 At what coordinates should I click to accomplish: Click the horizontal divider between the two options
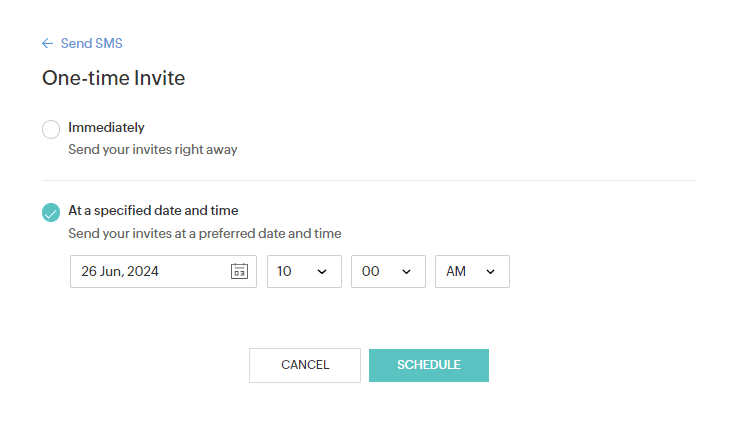click(x=368, y=181)
